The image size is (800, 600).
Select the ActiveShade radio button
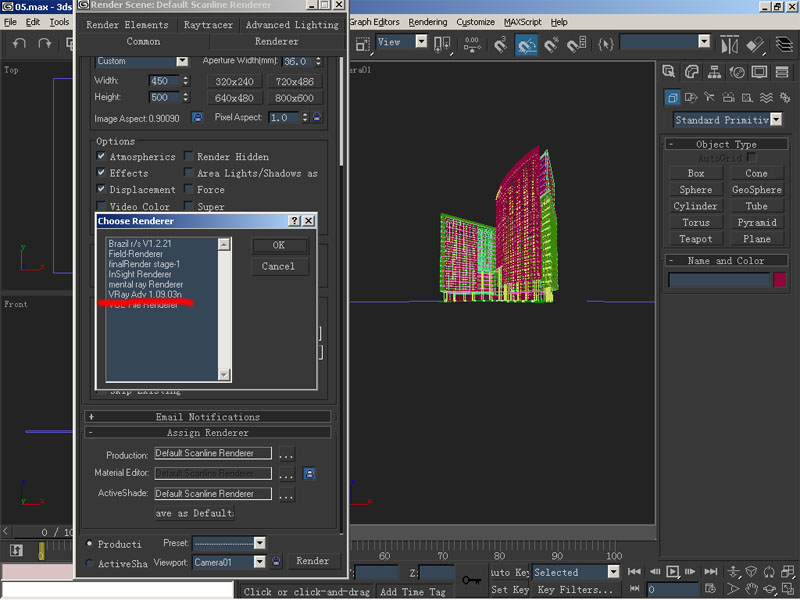90,564
